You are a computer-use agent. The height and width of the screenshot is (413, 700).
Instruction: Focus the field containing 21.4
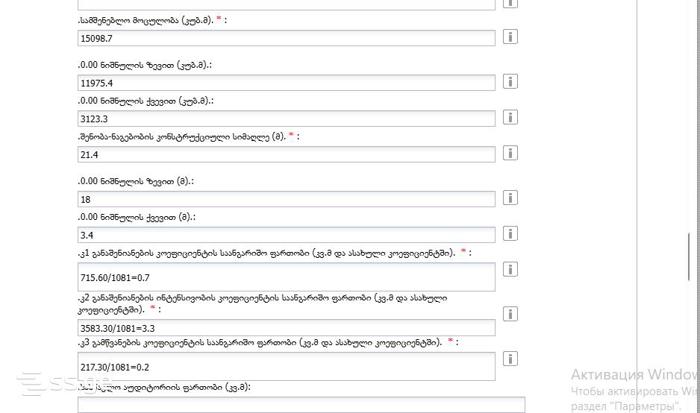(x=286, y=154)
